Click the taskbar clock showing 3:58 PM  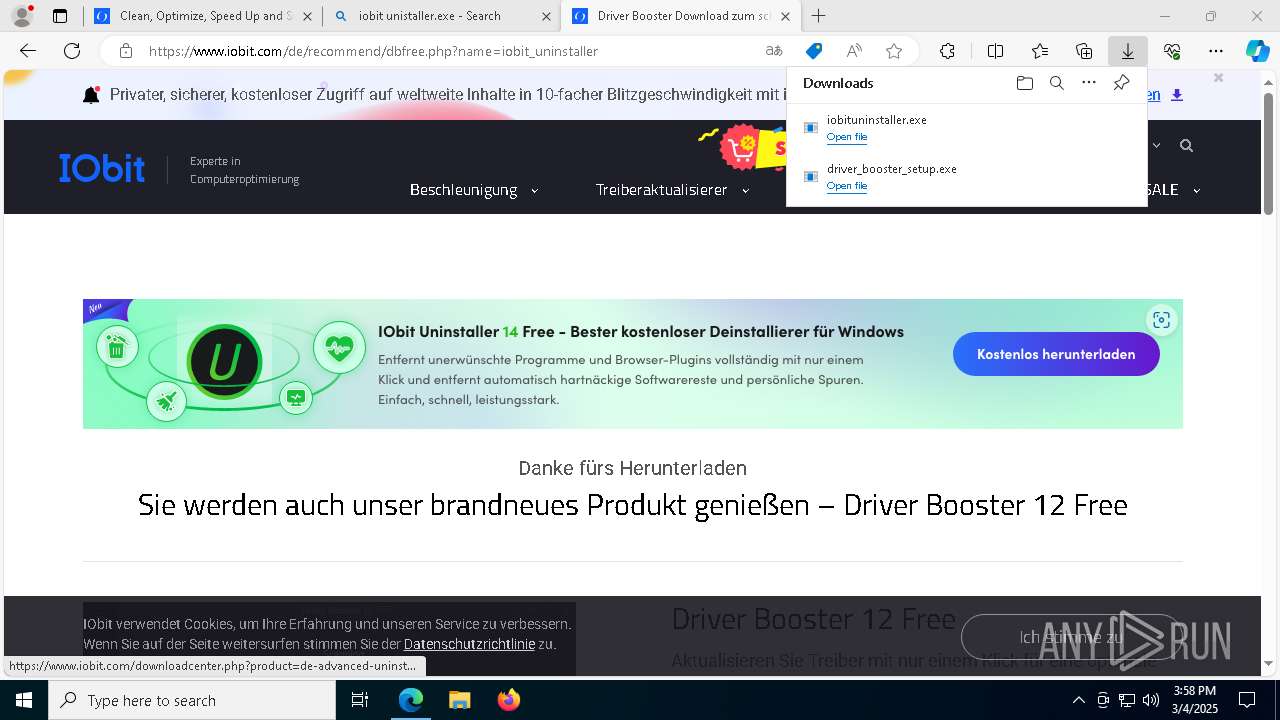pos(1194,700)
